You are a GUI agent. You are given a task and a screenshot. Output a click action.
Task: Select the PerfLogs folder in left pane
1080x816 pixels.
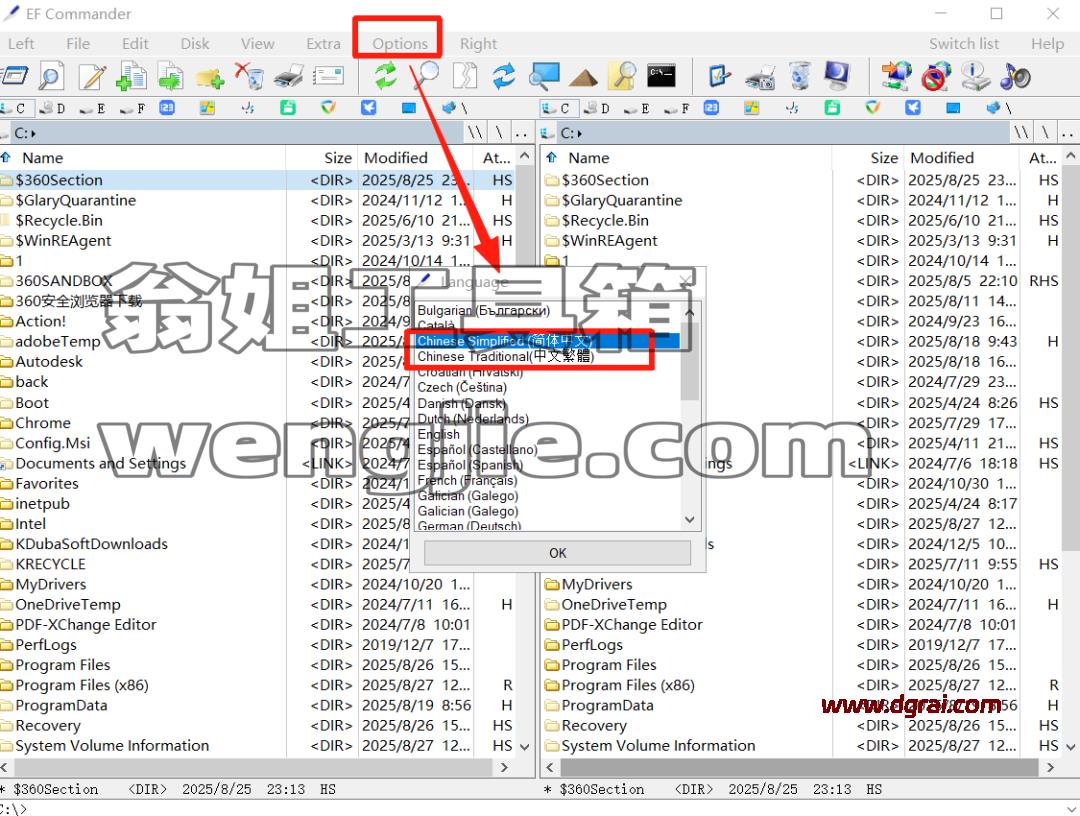click(x=45, y=645)
